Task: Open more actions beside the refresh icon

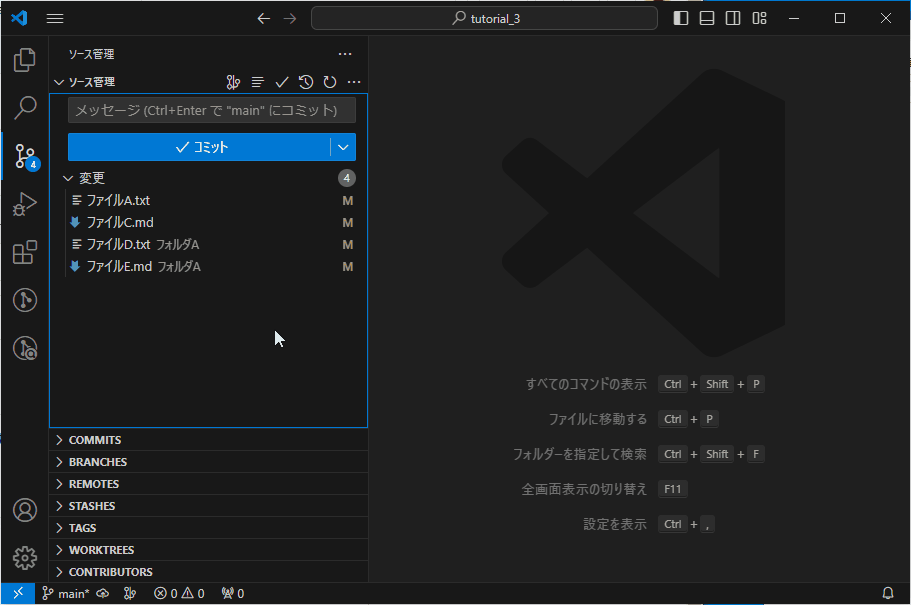Action: tap(354, 82)
